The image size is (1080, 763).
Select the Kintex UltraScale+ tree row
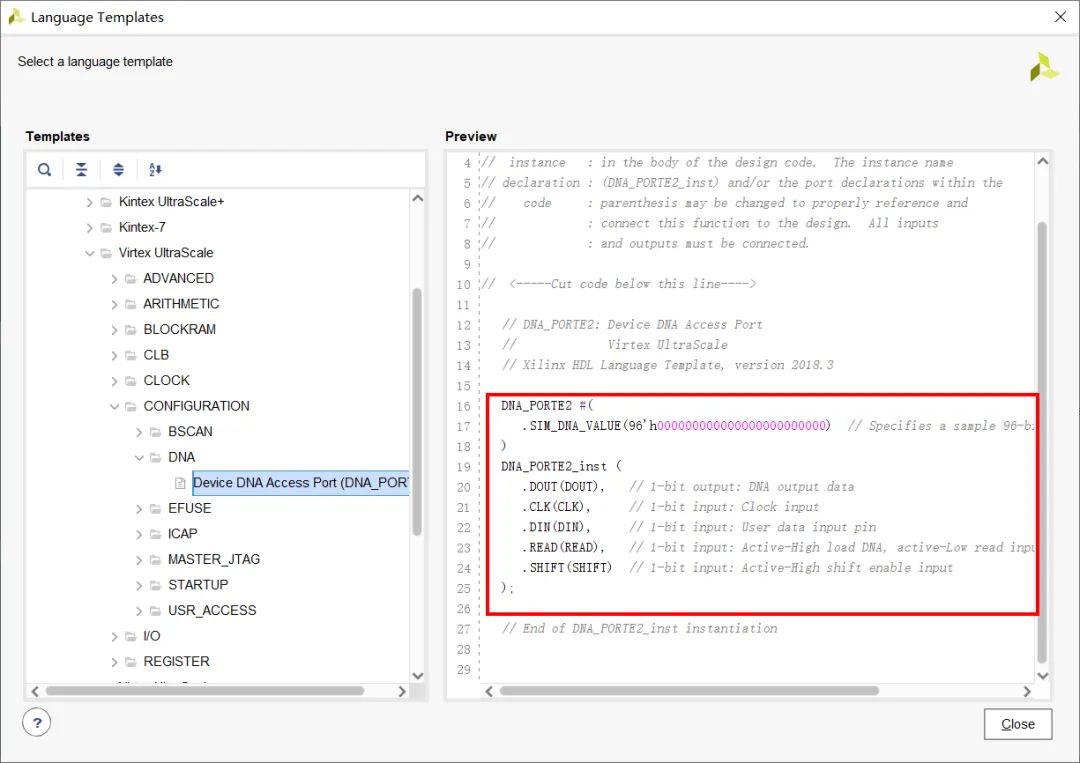[x=172, y=202]
